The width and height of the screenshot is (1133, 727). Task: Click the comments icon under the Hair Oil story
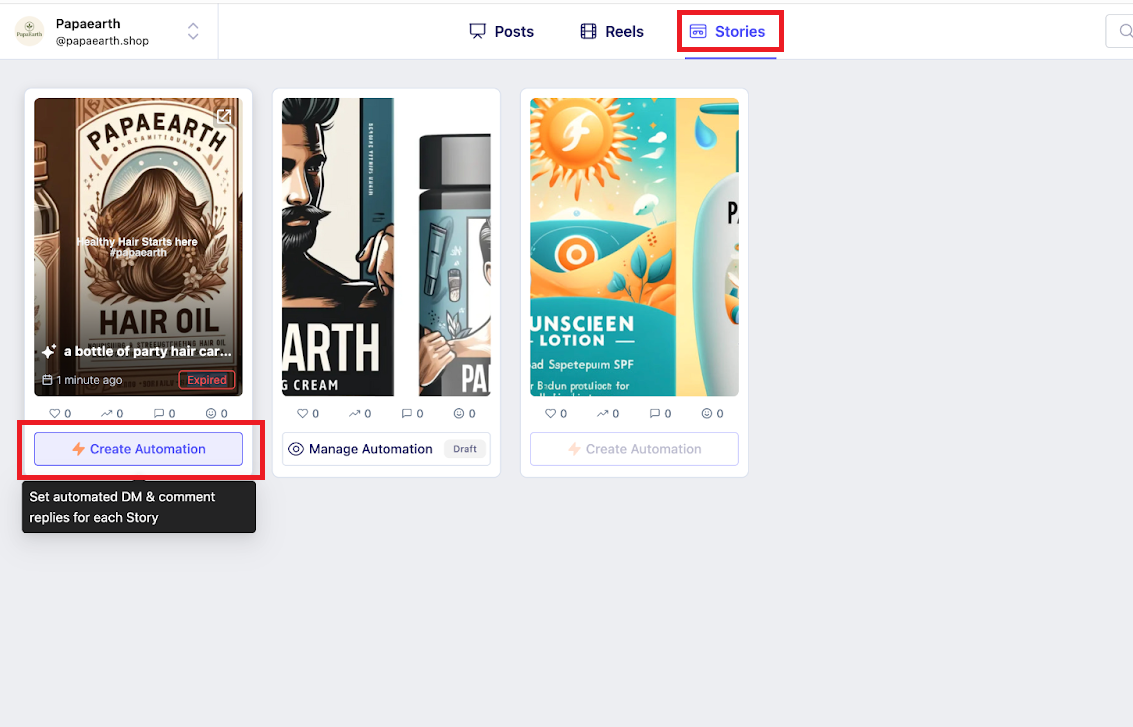(159, 413)
